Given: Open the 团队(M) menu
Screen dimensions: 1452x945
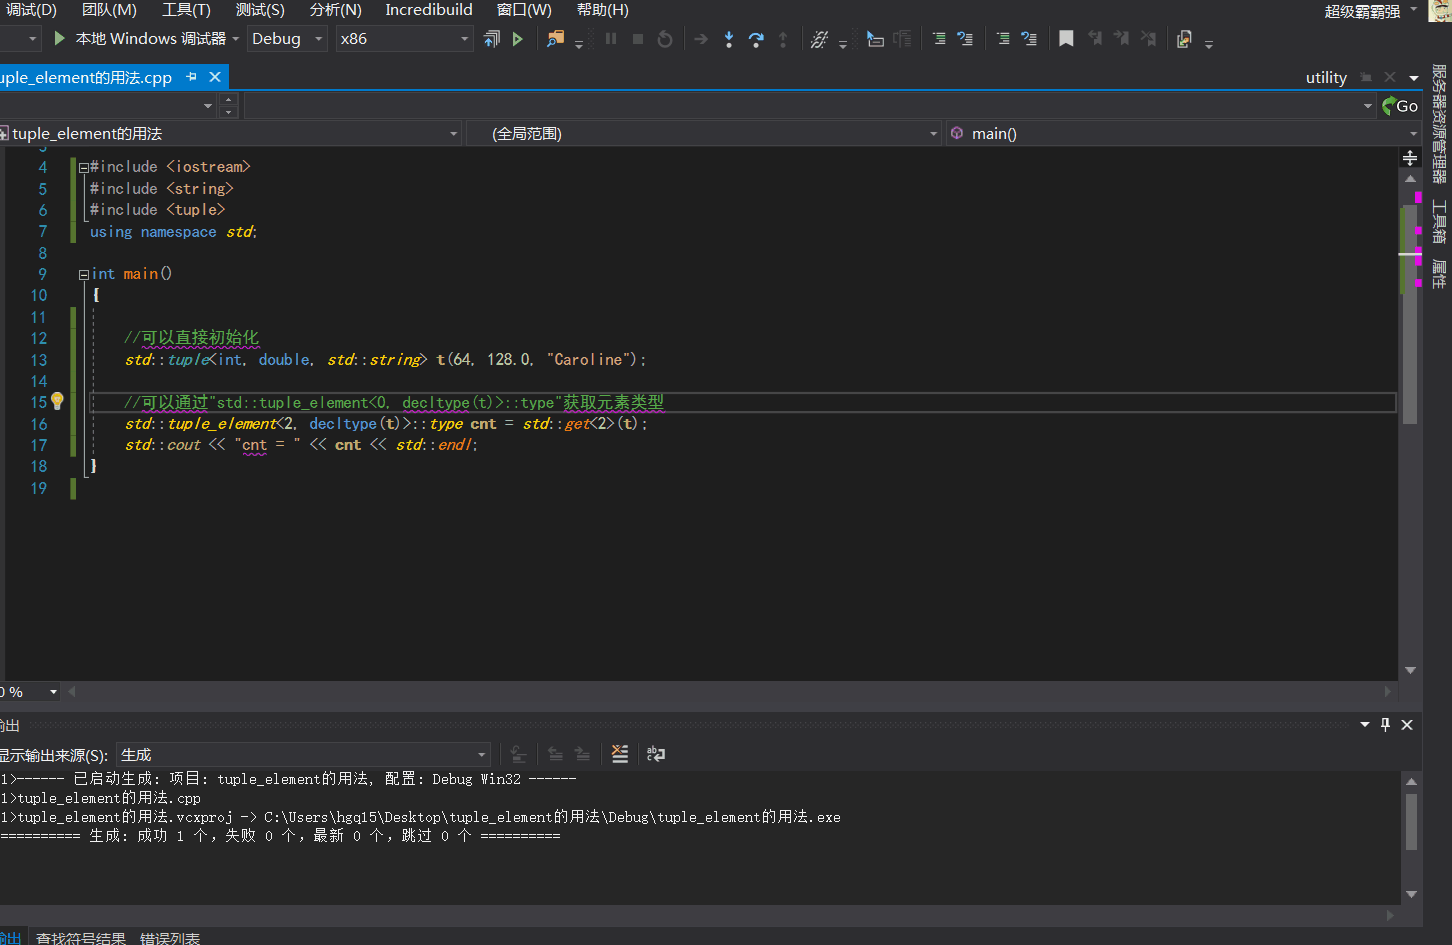Looking at the screenshot, I should (109, 10).
